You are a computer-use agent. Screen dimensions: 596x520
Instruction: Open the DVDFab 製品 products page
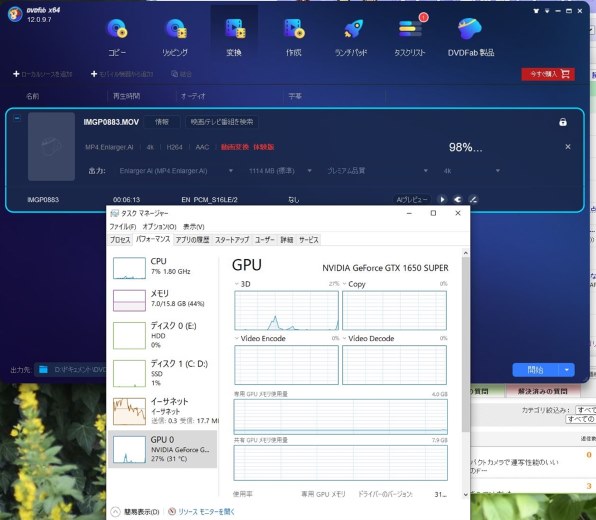pos(471,37)
